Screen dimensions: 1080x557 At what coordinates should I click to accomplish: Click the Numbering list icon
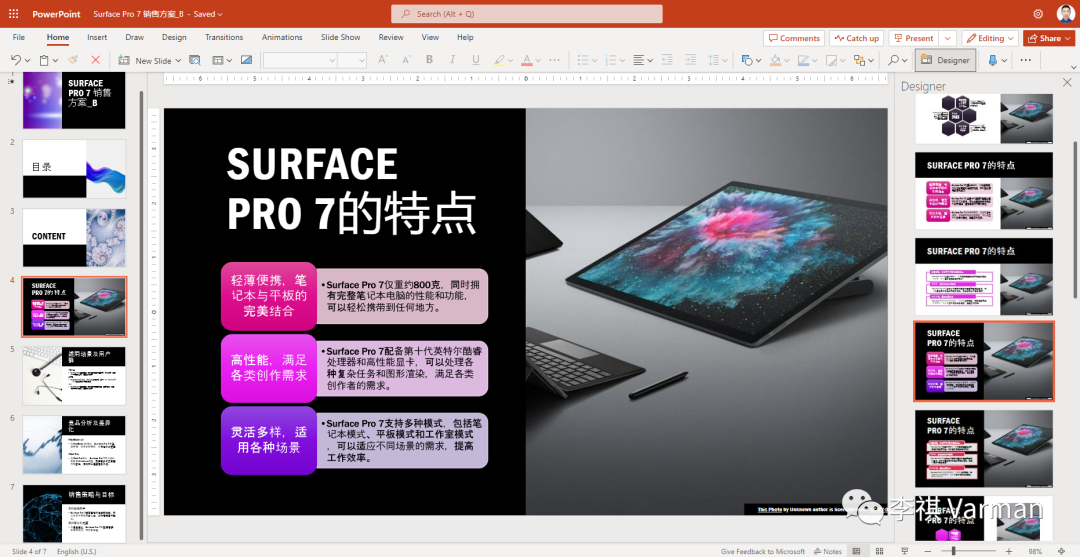[x=611, y=61]
